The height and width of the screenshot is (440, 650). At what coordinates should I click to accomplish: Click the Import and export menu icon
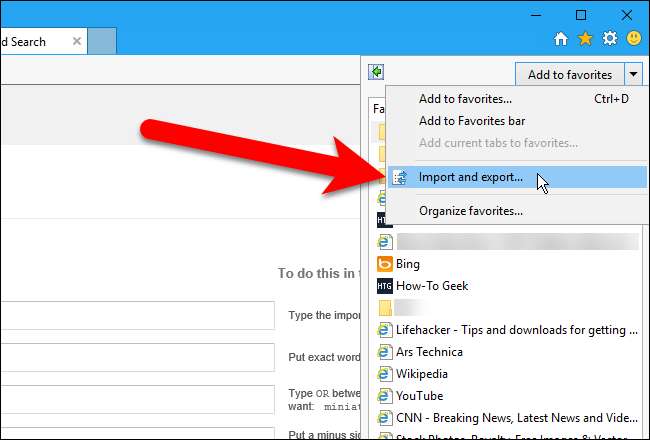coord(400,177)
